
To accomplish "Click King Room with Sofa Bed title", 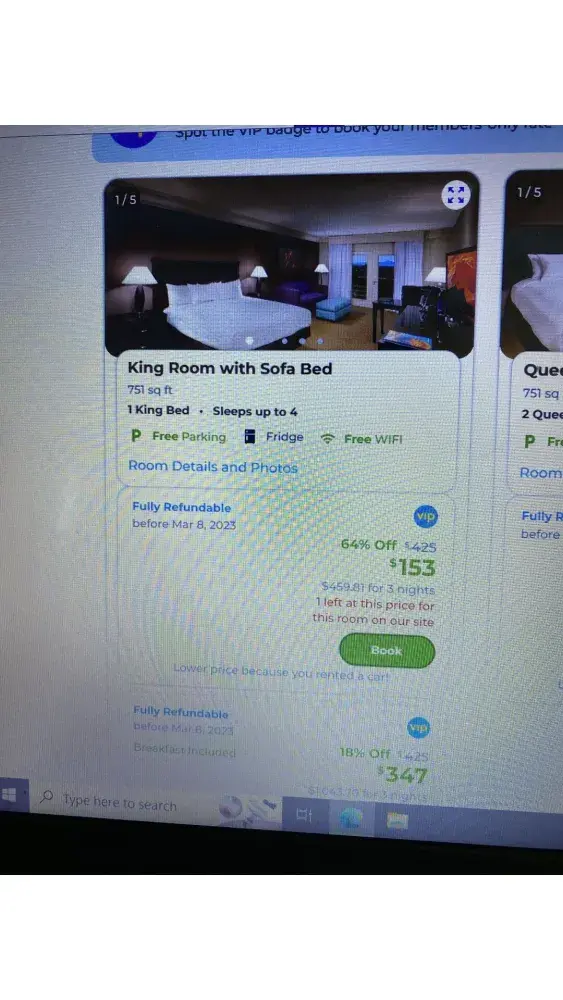I will pyautogui.click(x=230, y=368).
